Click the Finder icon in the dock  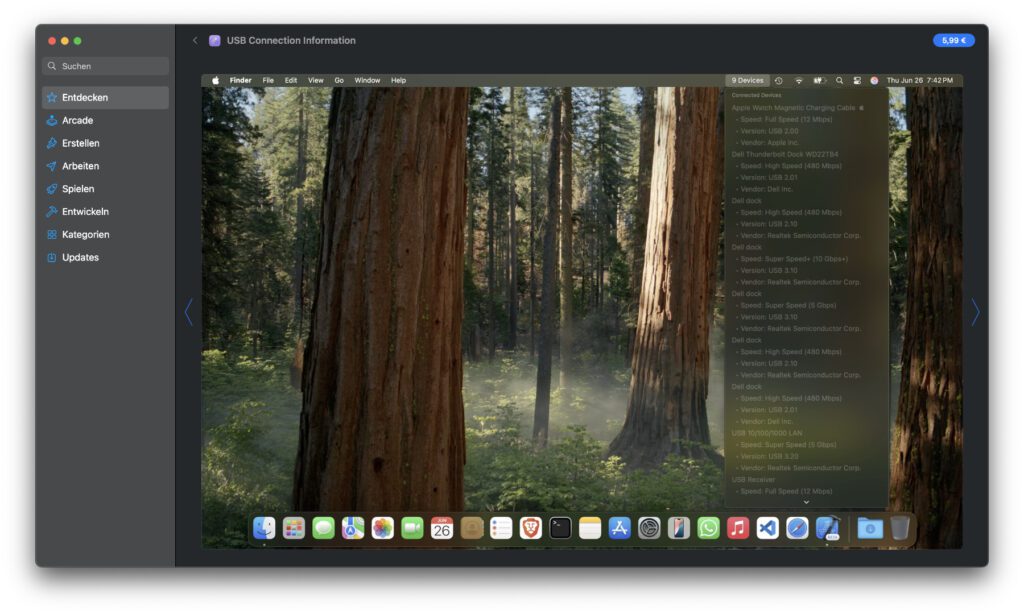264,528
